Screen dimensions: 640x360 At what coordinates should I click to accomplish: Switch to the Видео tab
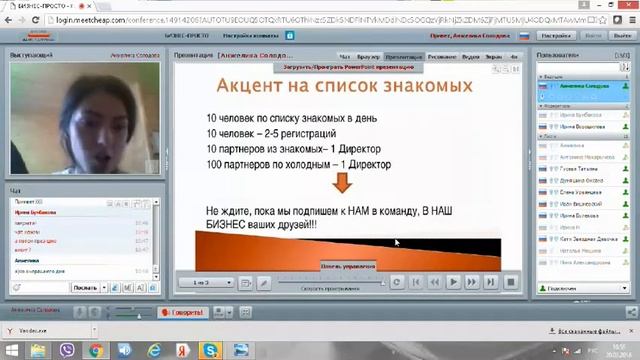click(x=471, y=57)
